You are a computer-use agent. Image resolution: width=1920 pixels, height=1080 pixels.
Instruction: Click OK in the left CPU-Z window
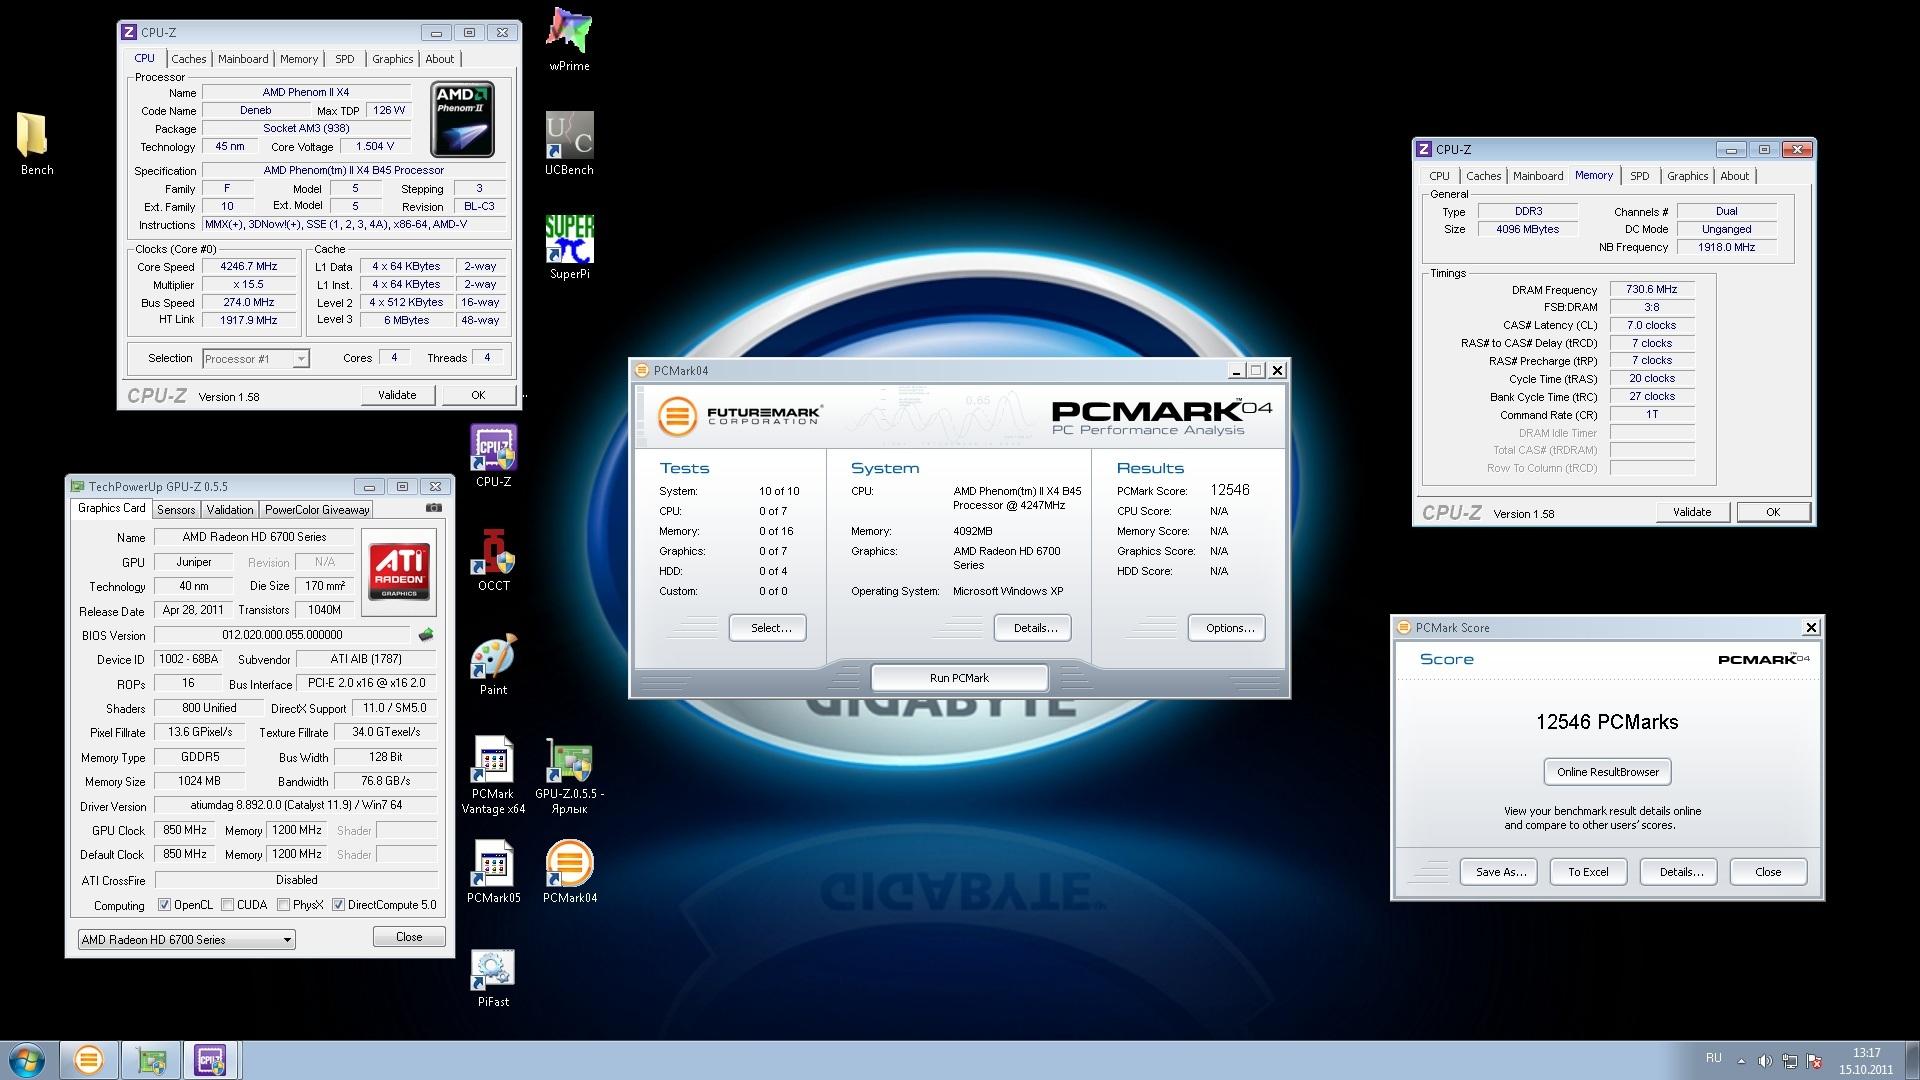pos(478,395)
